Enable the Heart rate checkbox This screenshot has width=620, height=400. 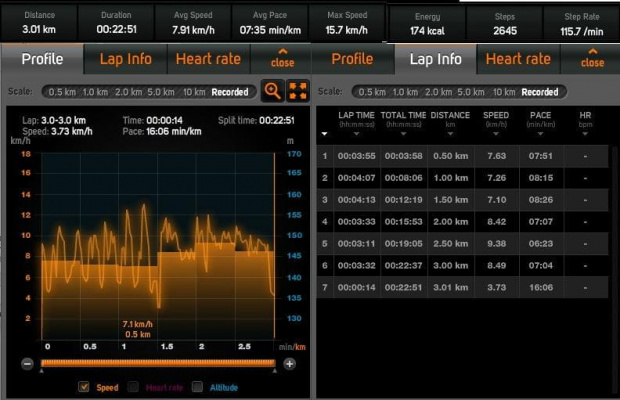tap(135, 387)
